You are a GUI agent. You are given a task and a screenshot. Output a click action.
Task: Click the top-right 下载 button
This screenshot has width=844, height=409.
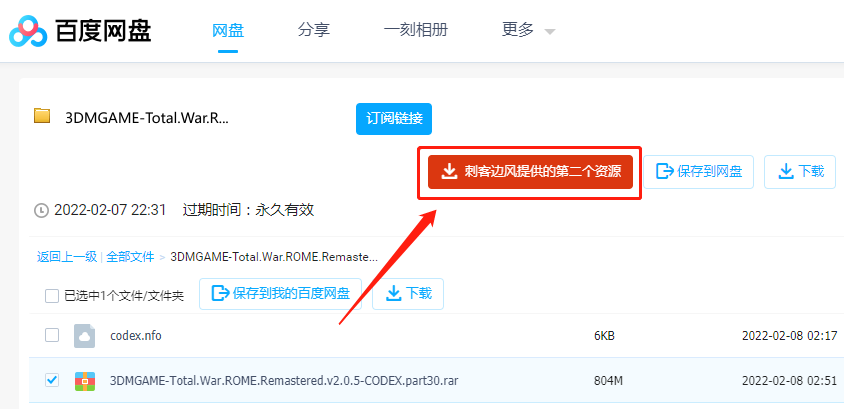tap(800, 172)
